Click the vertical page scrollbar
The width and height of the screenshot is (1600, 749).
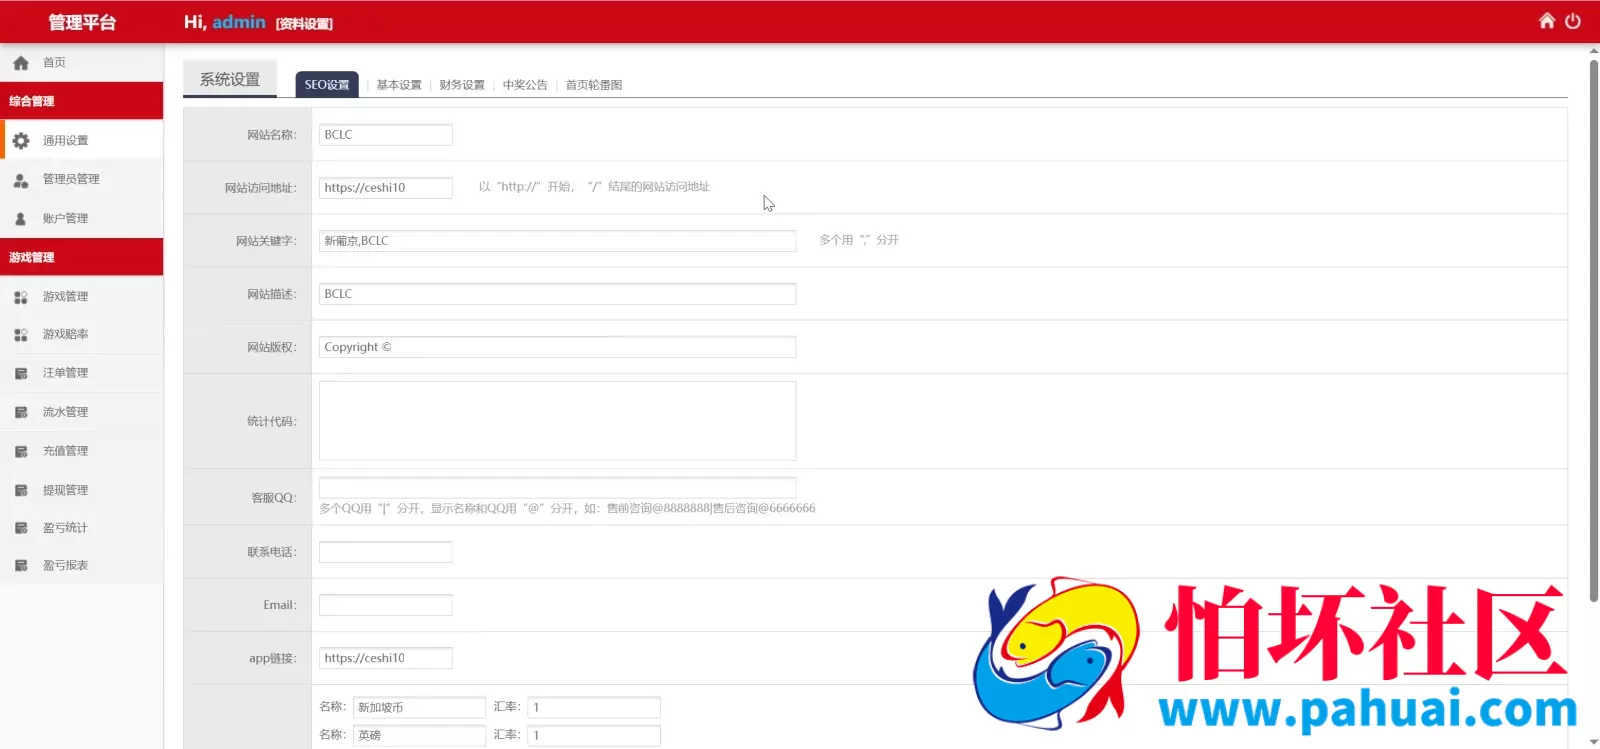click(x=1594, y=330)
